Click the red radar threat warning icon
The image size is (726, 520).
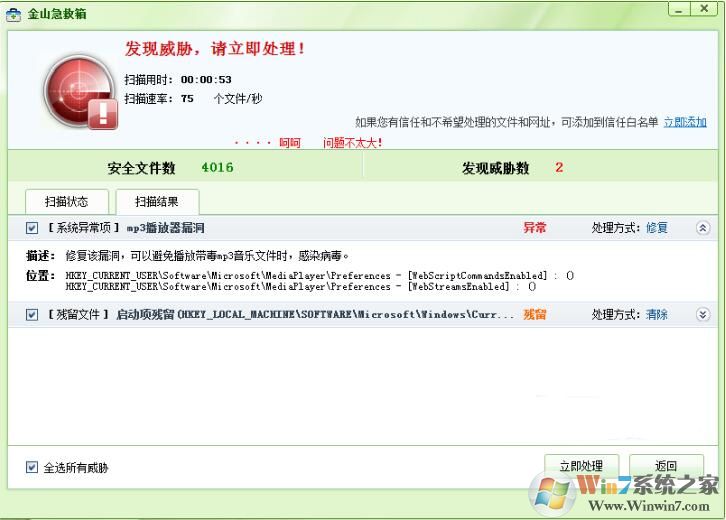(81, 92)
